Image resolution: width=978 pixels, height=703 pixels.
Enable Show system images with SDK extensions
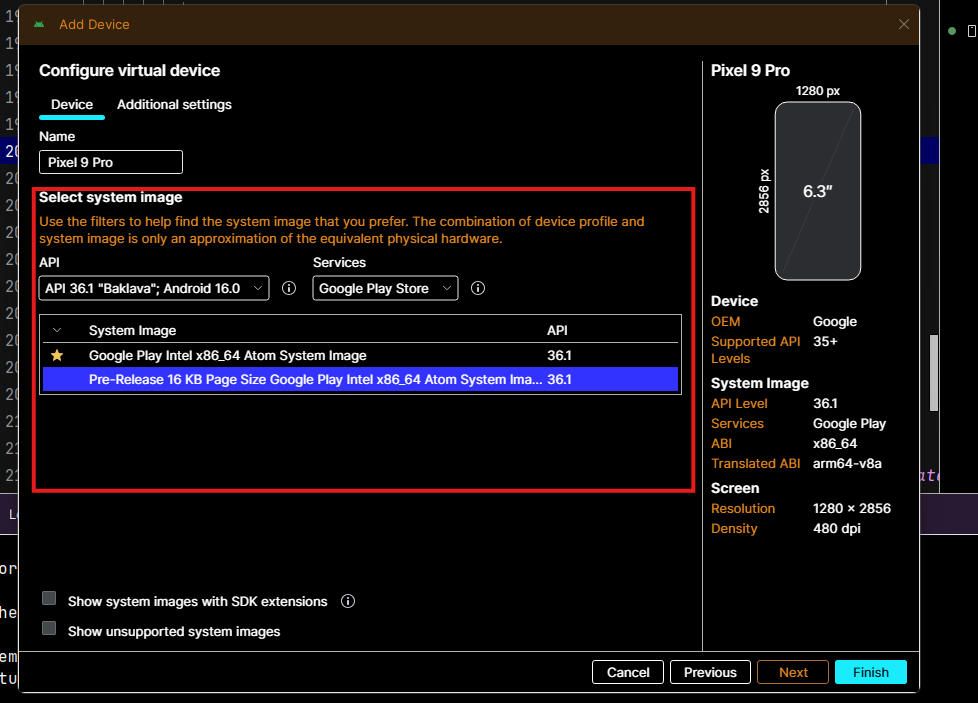49,597
